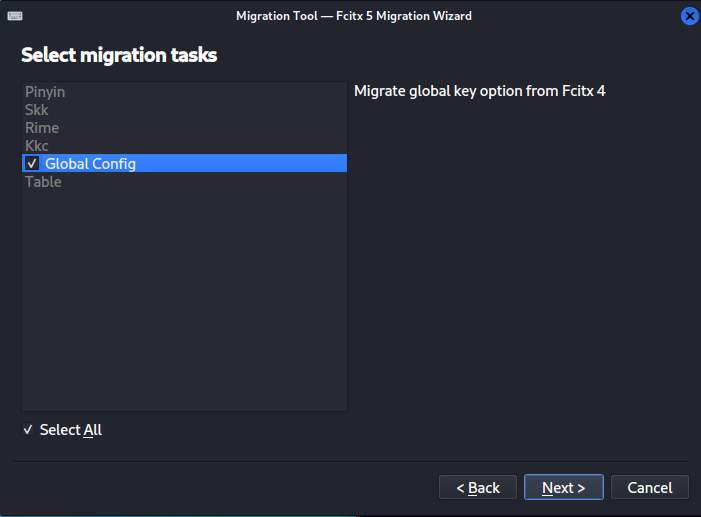Click the Fcitx 4 description text
701x517 pixels.
pos(480,92)
